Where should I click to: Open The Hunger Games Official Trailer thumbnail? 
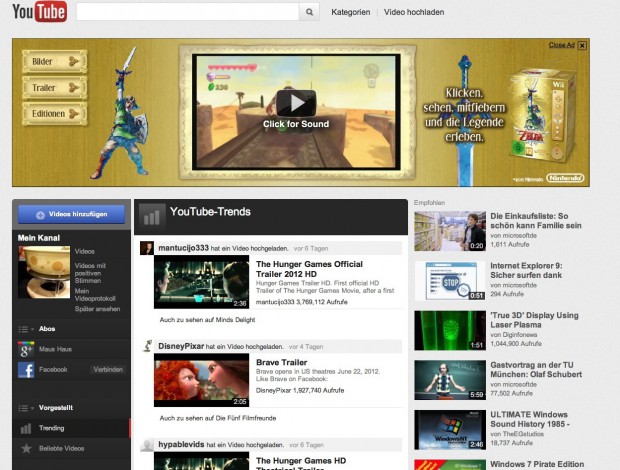pyautogui.click(x=202, y=282)
